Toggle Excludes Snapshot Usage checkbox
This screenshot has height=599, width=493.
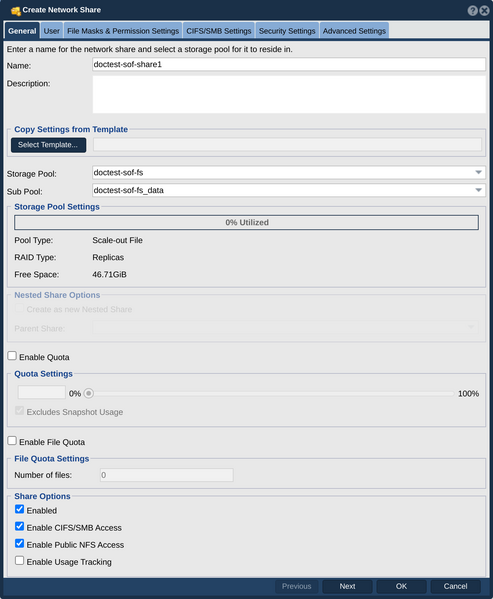19,411
